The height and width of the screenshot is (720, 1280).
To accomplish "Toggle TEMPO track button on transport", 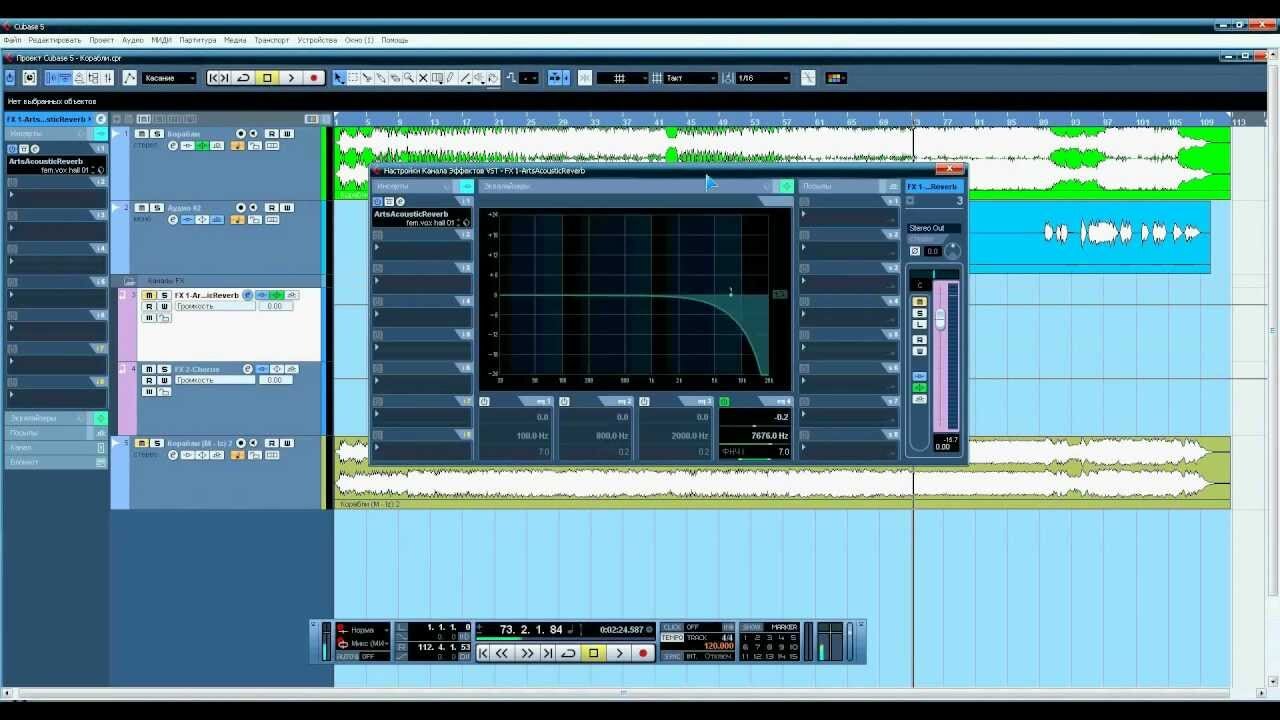I will (x=671, y=637).
